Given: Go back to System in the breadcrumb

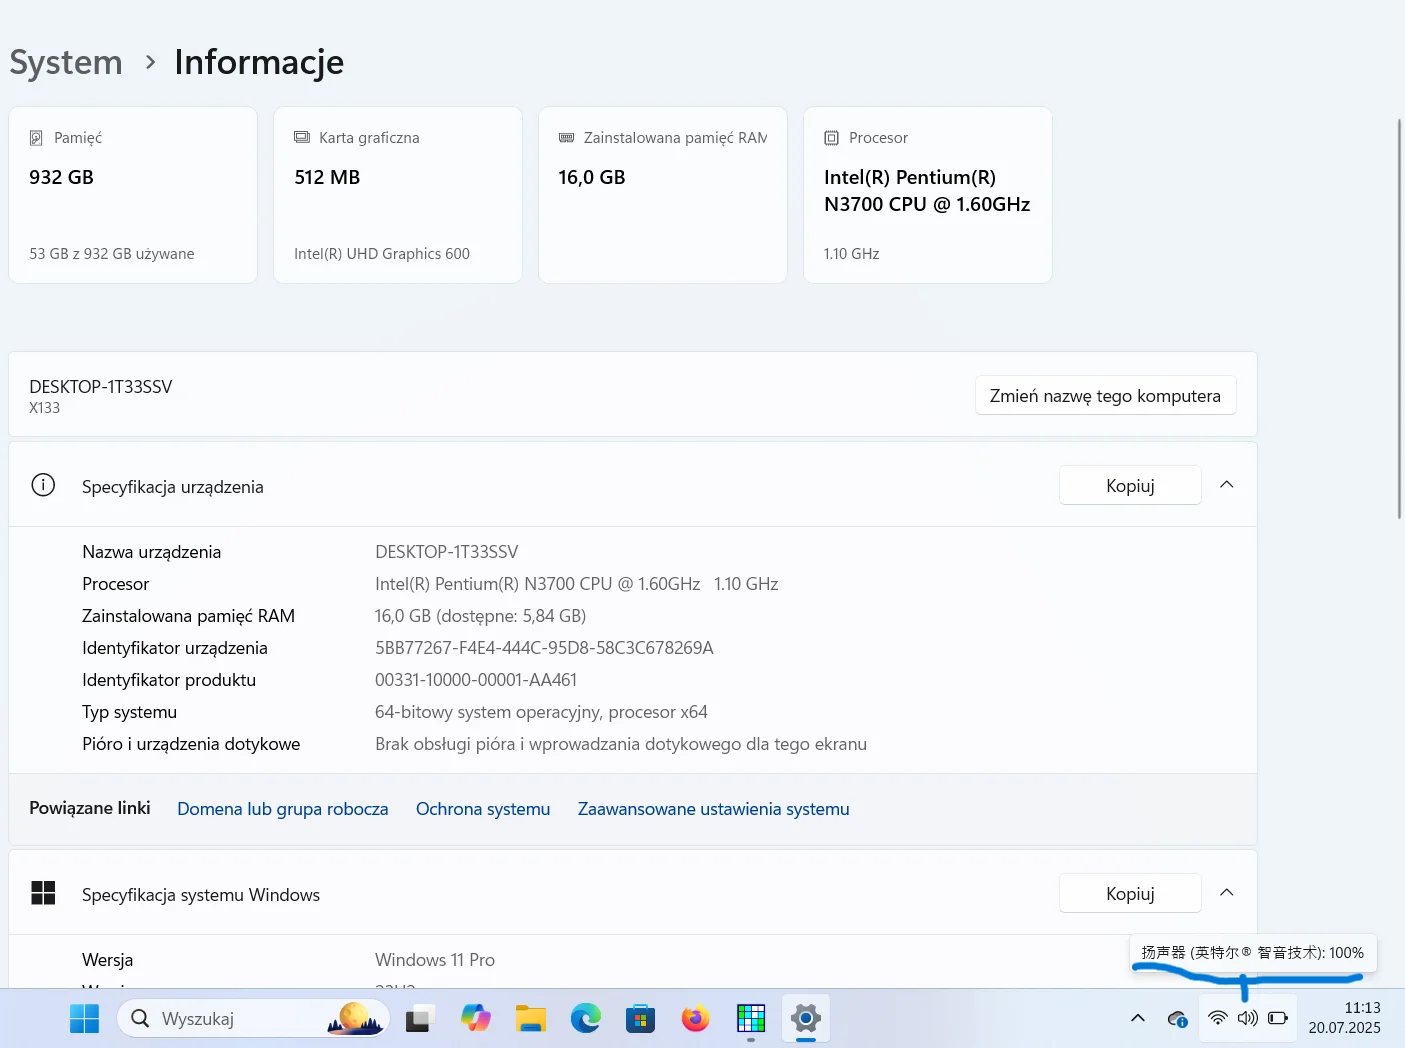Looking at the screenshot, I should [x=66, y=62].
